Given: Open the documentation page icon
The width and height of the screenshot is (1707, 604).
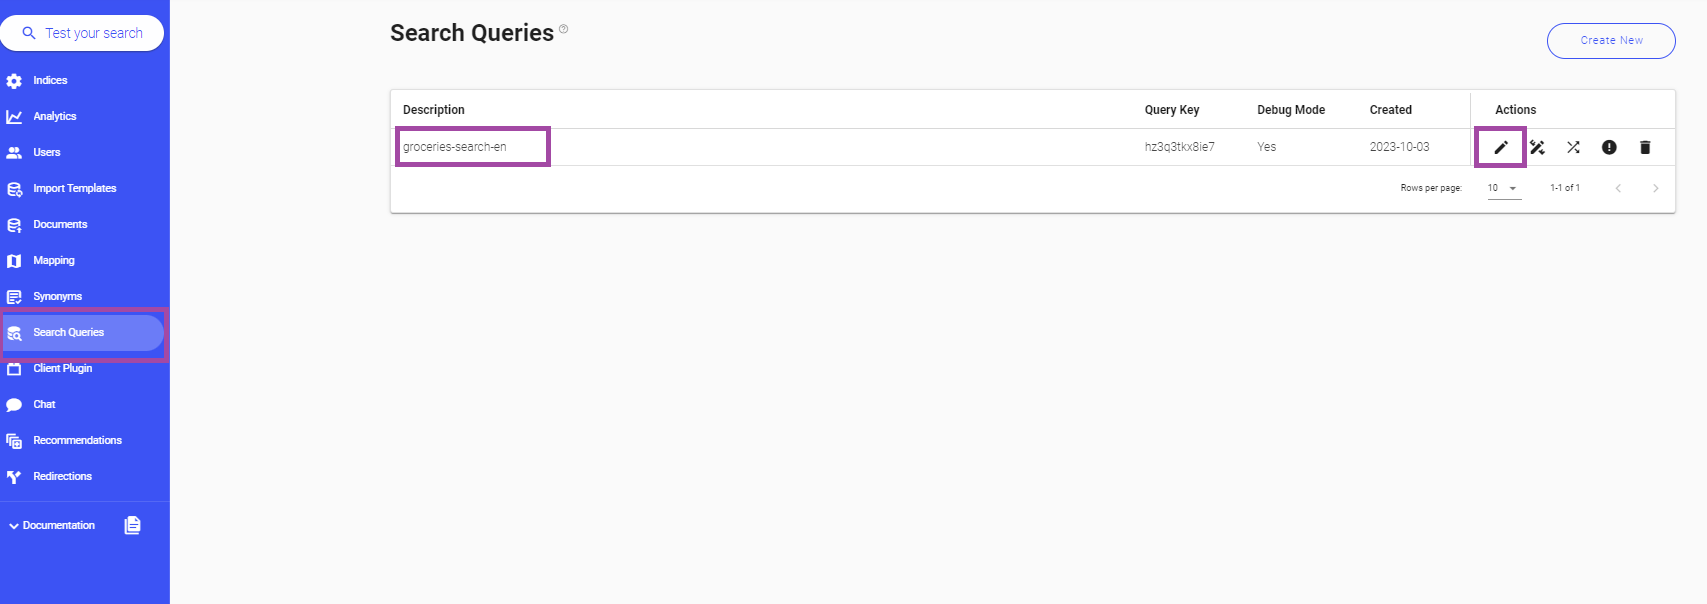Looking at the screenshot, I should [x=133, y=524].
